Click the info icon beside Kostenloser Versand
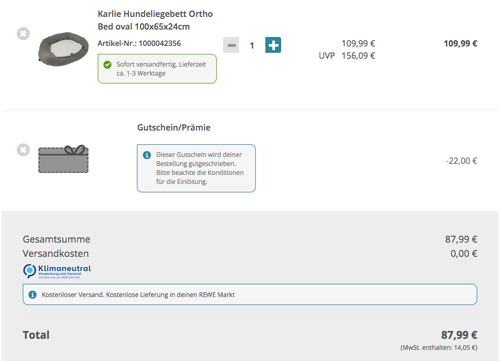500x361 pixels. pyautogui.click(x=32, y=294)
